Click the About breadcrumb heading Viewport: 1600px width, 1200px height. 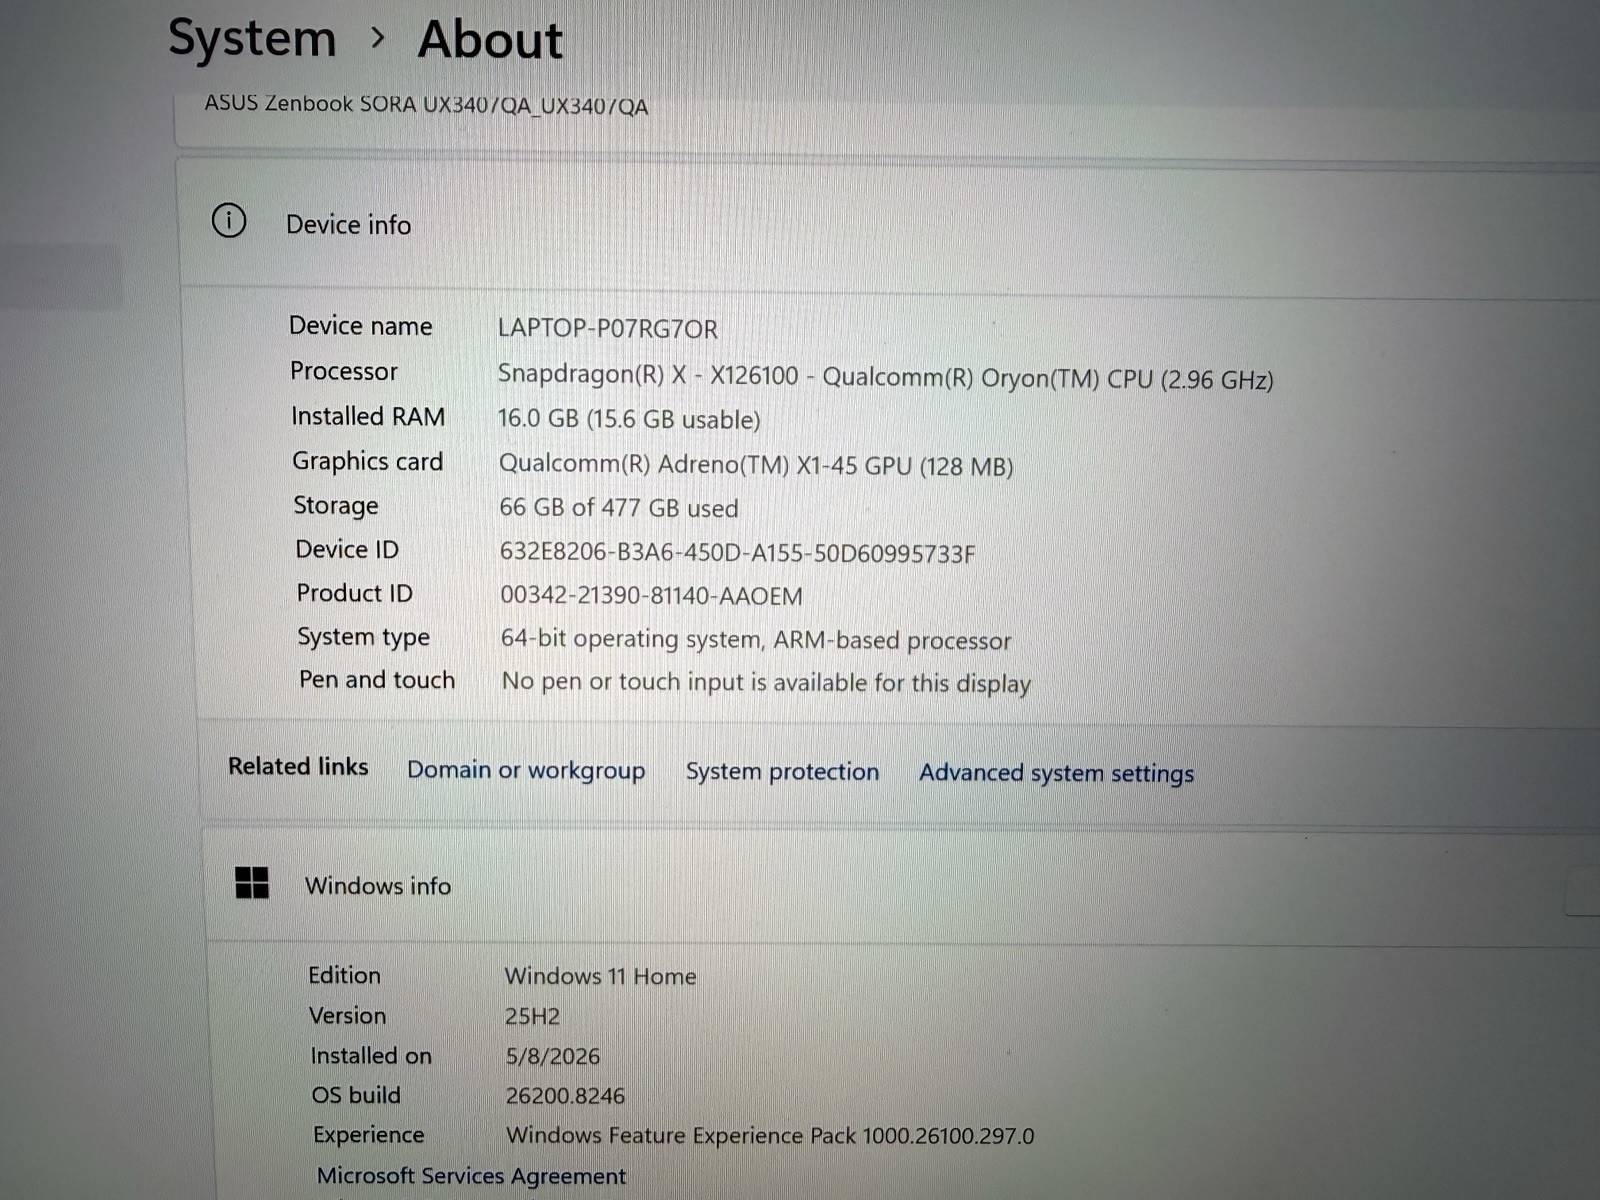point(490,40)
